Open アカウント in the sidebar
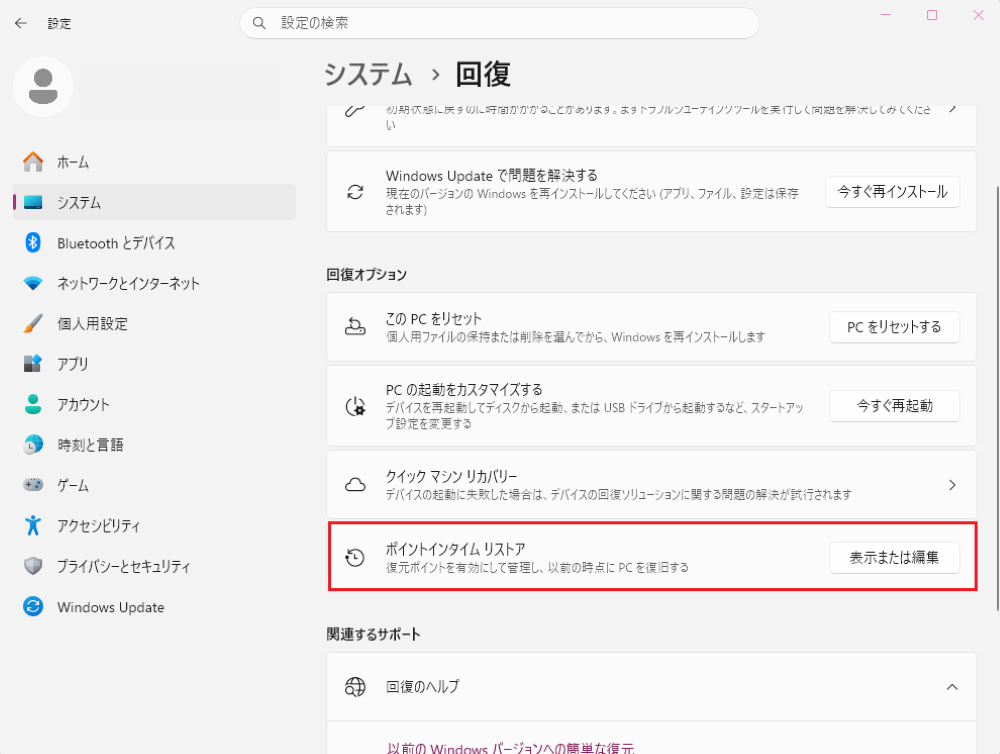The width and height of the screenshot is (1000, 754). pyautogui.click(x=154, y=404)
